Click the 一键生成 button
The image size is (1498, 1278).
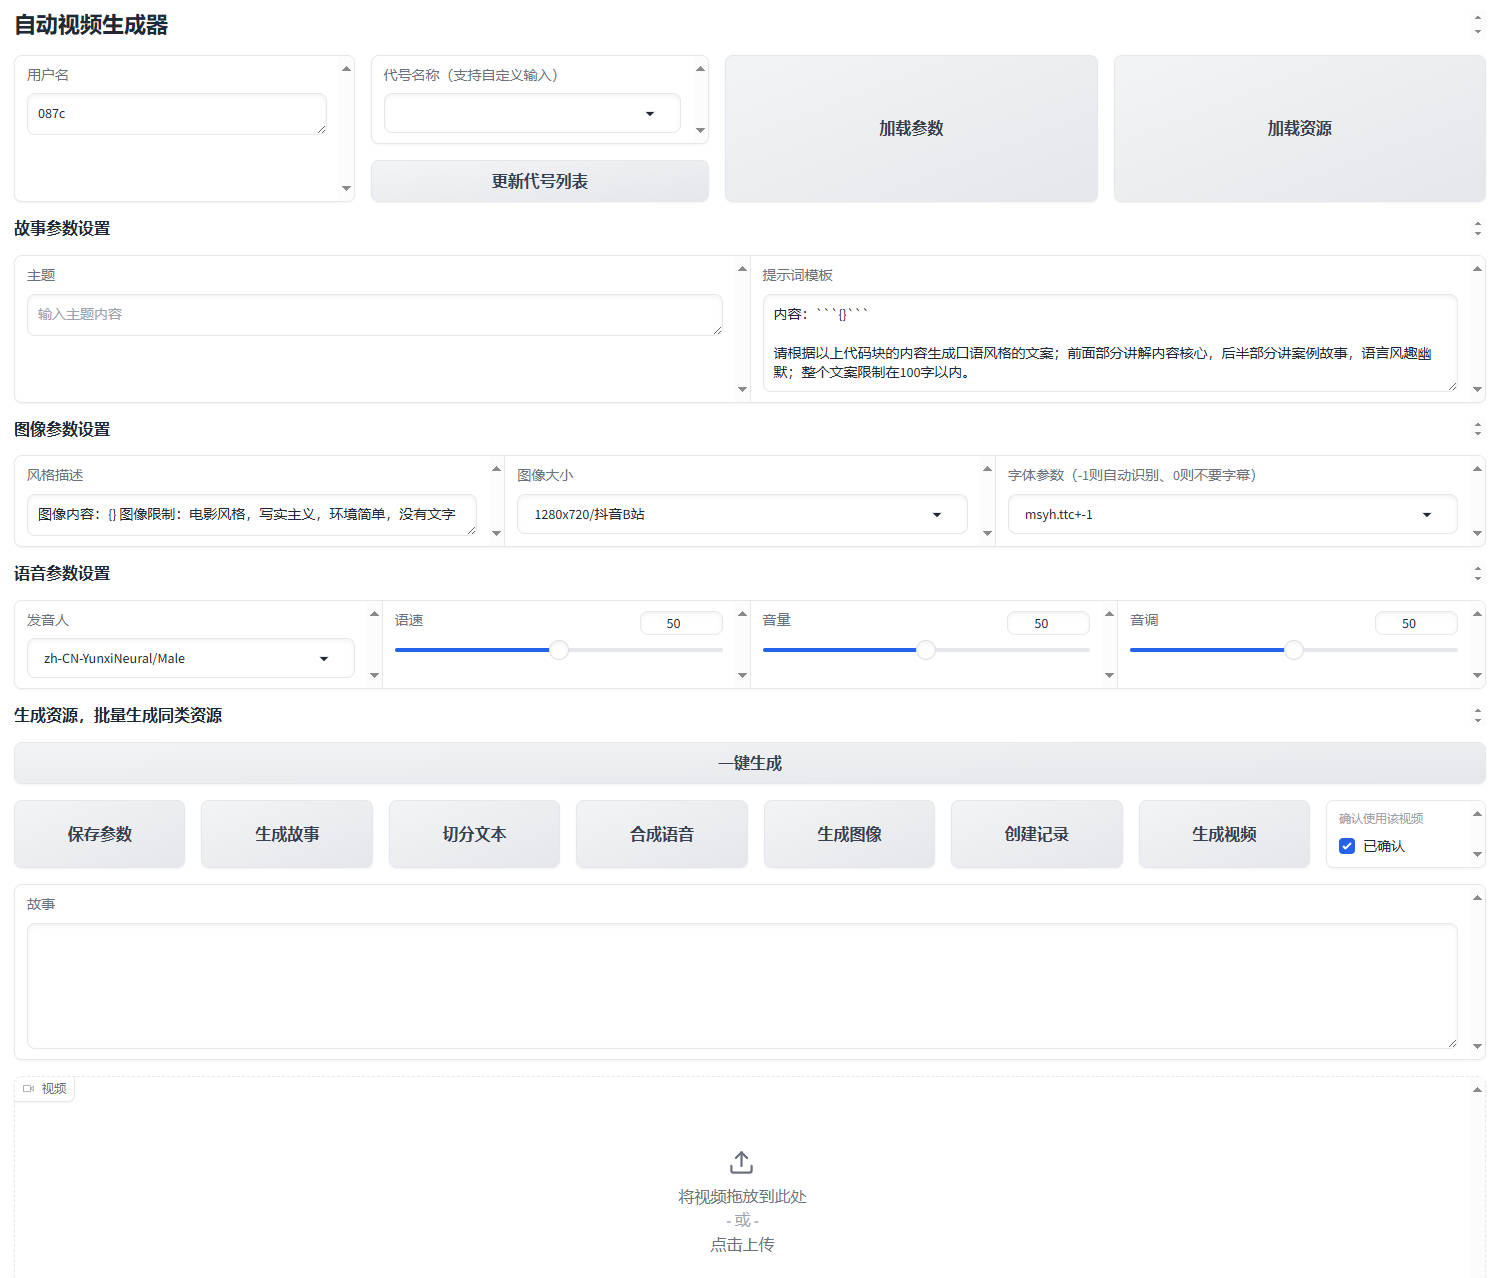[750, 763]
